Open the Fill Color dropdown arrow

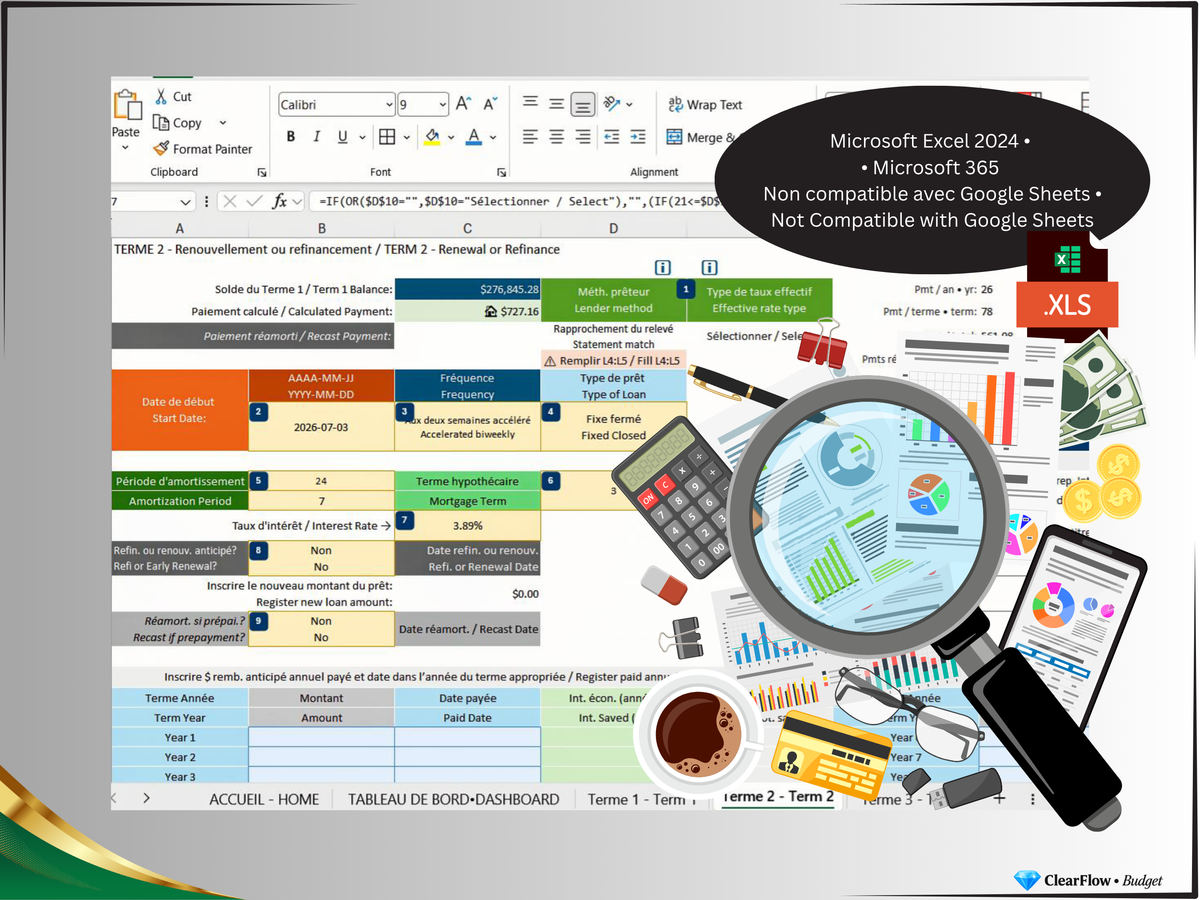pyautogui.click(x=451, y=137)
